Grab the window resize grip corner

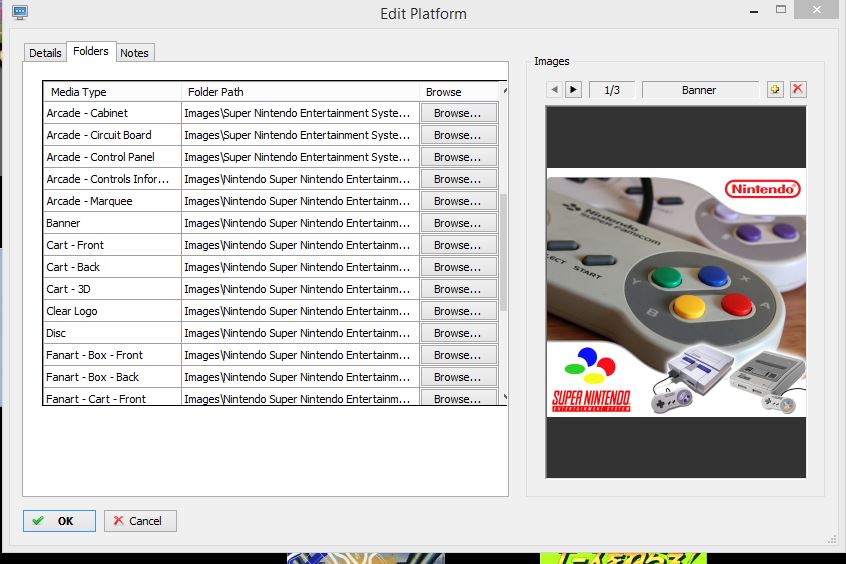832,539
